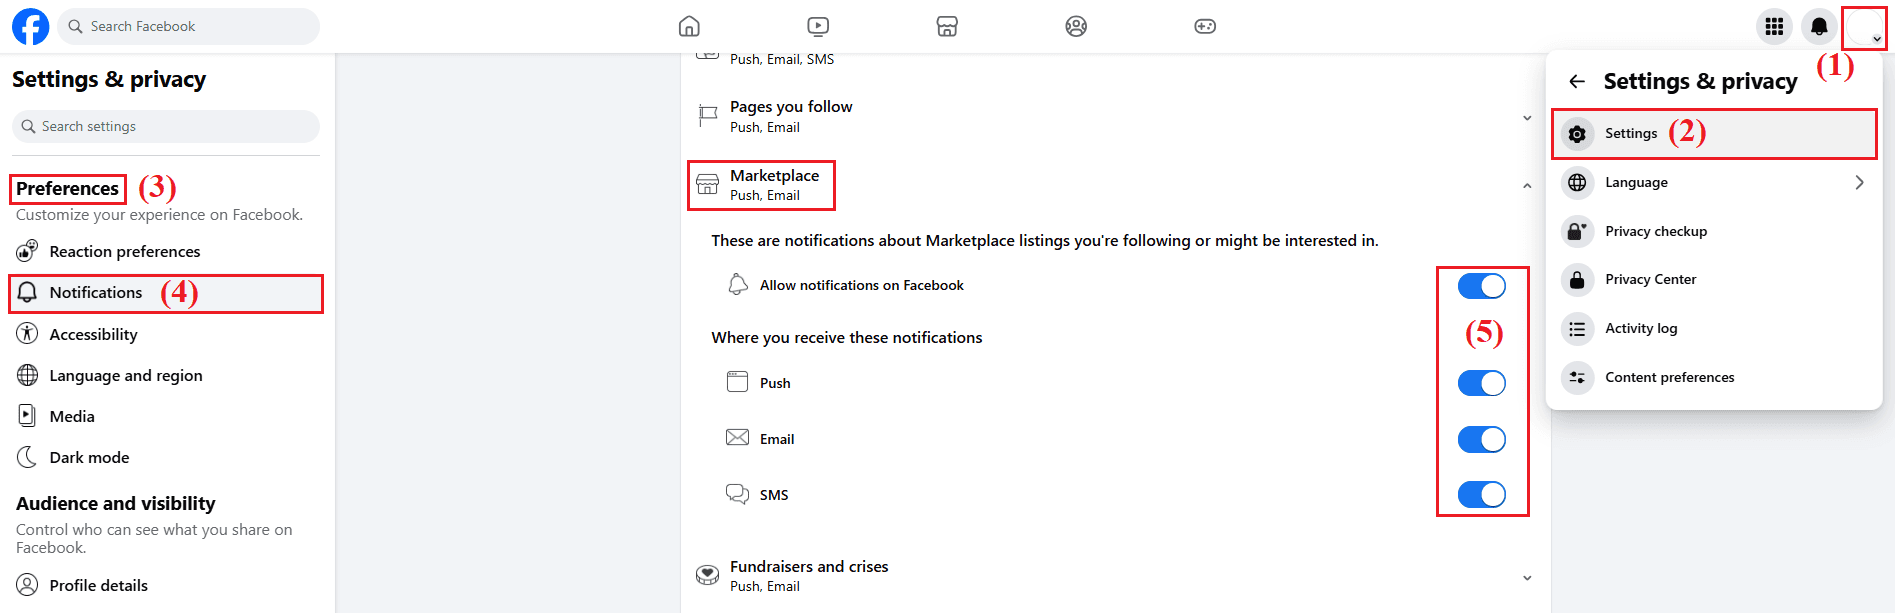The image size is (1895, 613).
Task: Toggle Allow notifications on Facebook switch
Action: (1481, 286)
